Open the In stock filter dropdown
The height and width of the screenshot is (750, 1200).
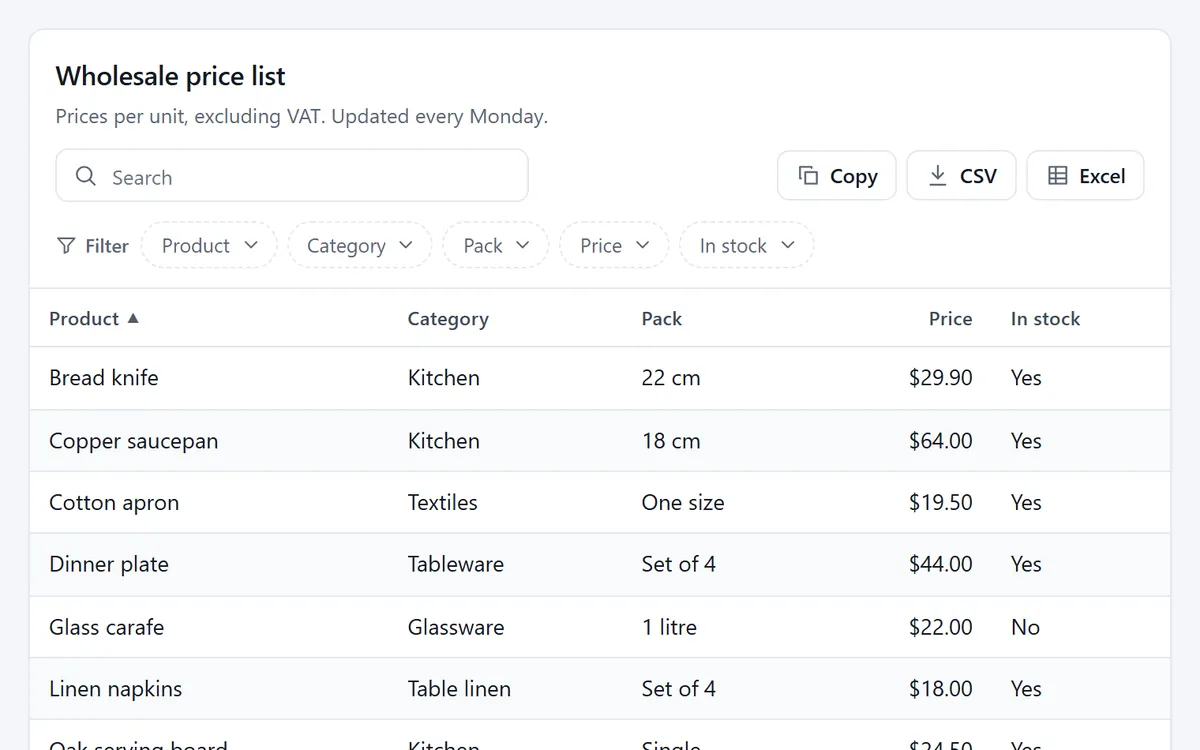point(747,245)
